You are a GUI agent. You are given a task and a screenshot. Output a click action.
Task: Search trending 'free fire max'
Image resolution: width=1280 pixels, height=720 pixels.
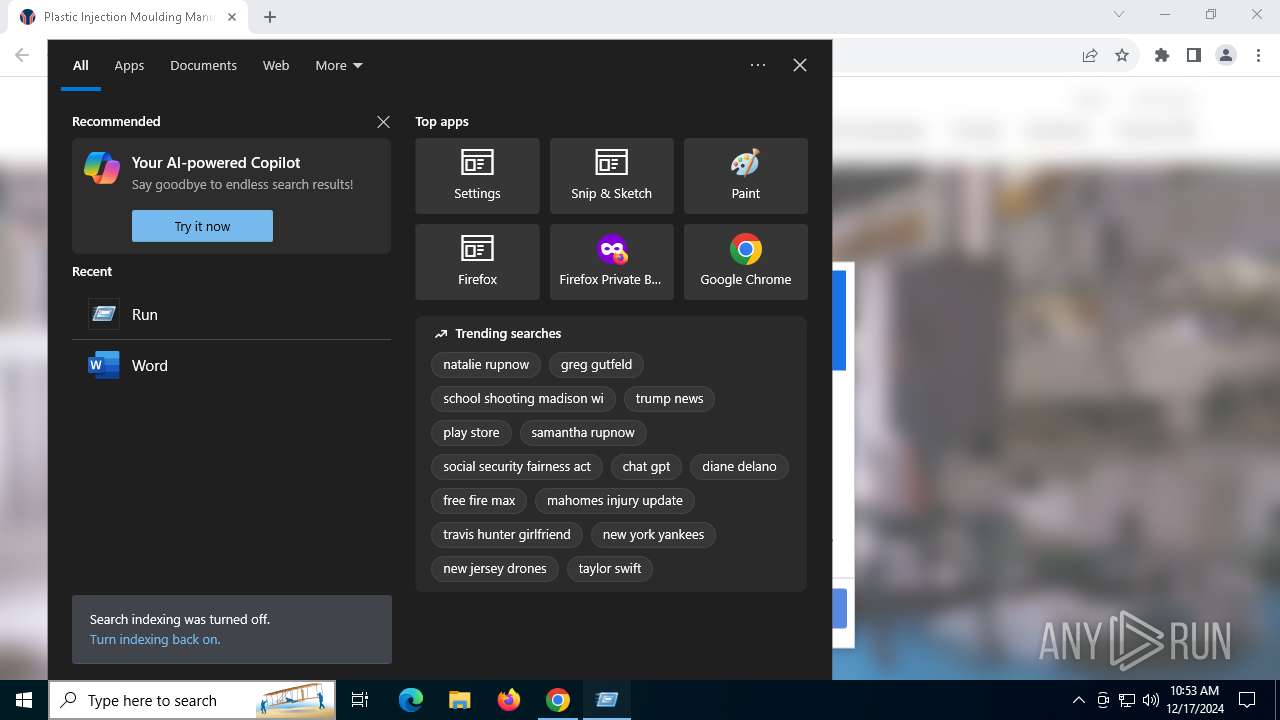coord(479,501)
